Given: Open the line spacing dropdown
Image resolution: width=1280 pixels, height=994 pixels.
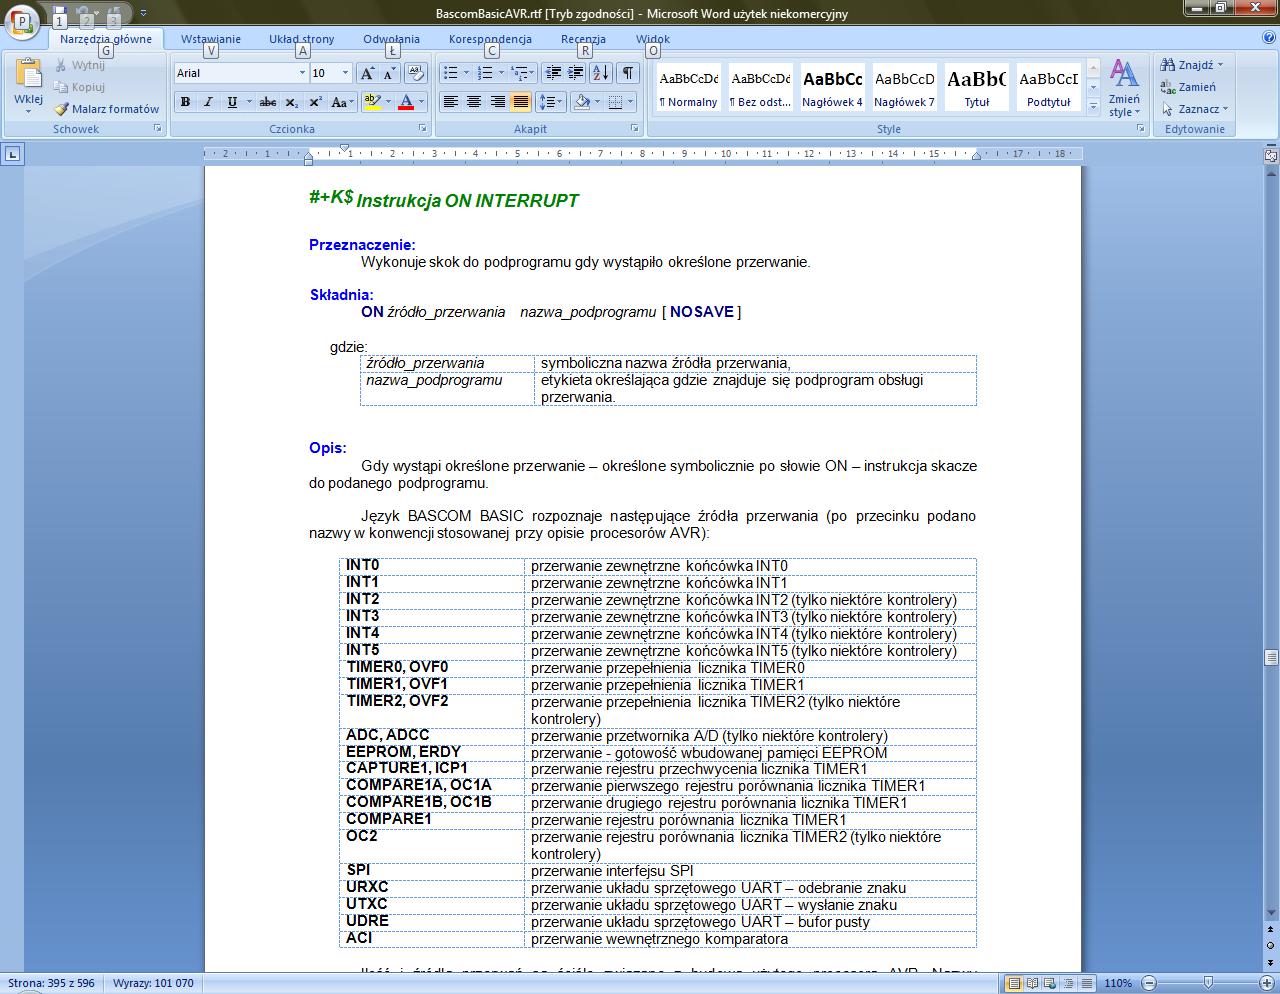Looking at the screenshot, I should coord(551,102).
